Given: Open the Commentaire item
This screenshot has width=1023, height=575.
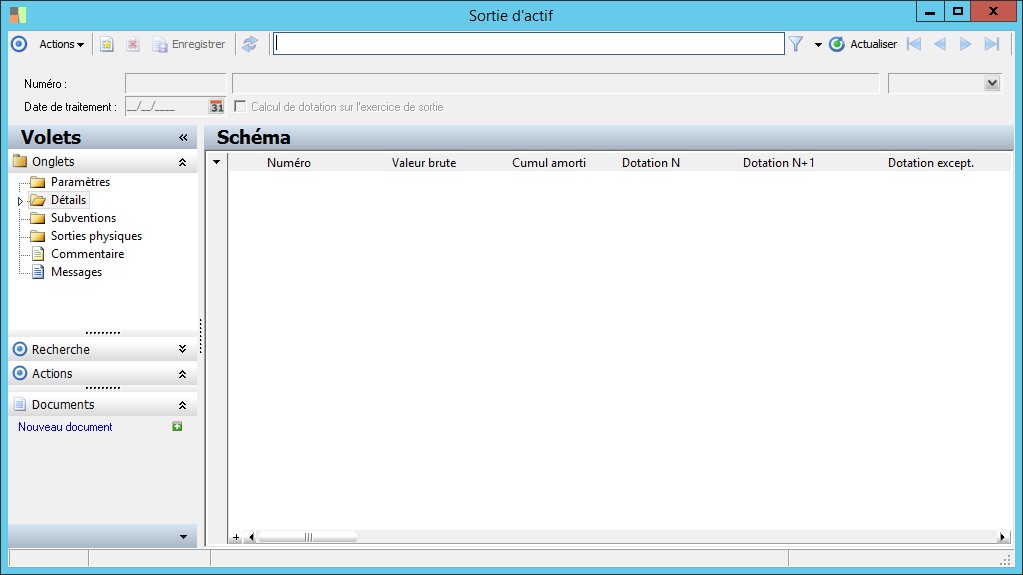Looking at the screenshot, I should tap(87, 254).
